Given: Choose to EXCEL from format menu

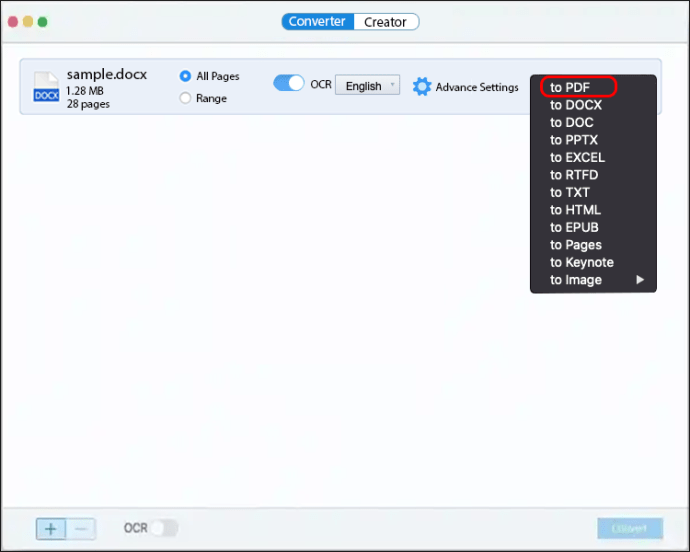Looking at the screenshot, I should pos(592,158).
